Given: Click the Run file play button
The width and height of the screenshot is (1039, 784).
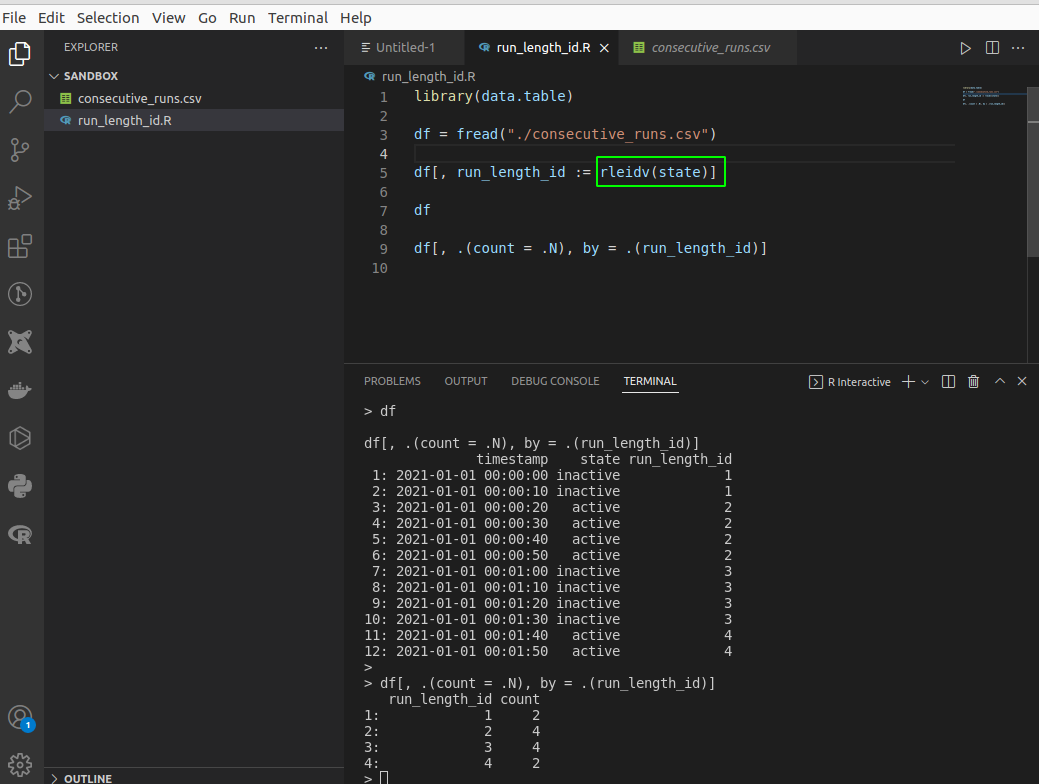Looking at the screenshot, I should 965,48.
